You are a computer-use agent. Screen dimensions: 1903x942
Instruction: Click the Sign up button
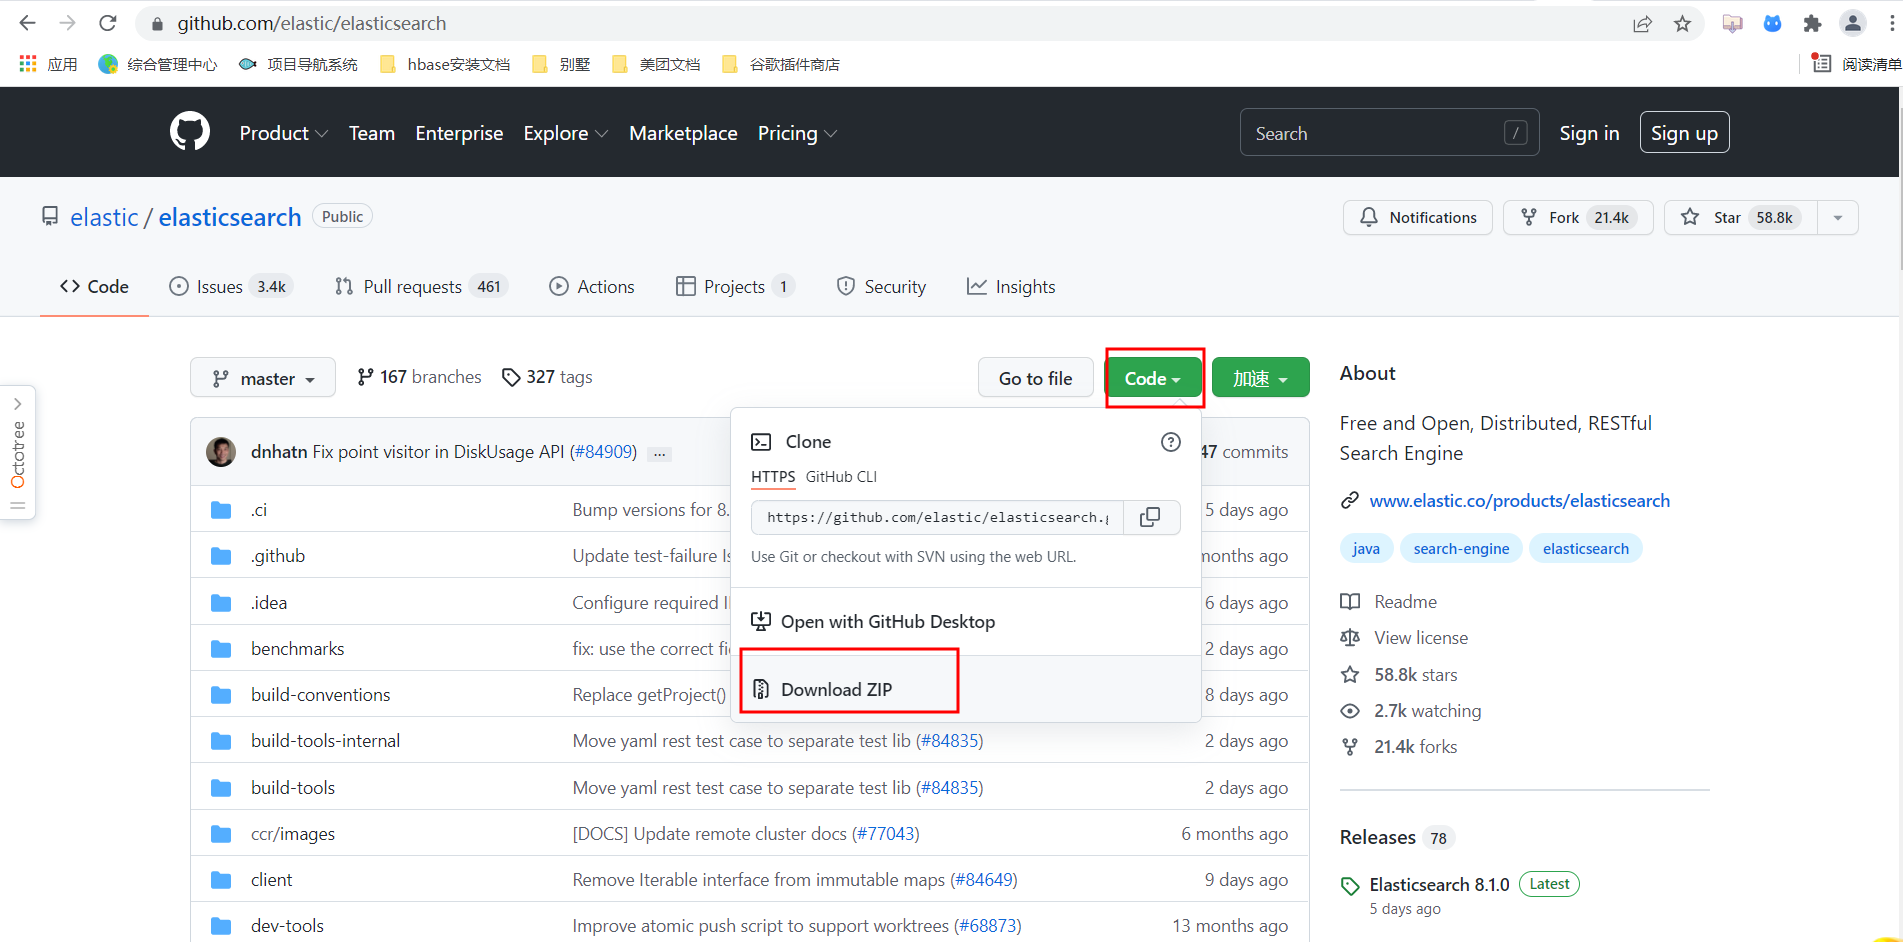pos(1684,133)
